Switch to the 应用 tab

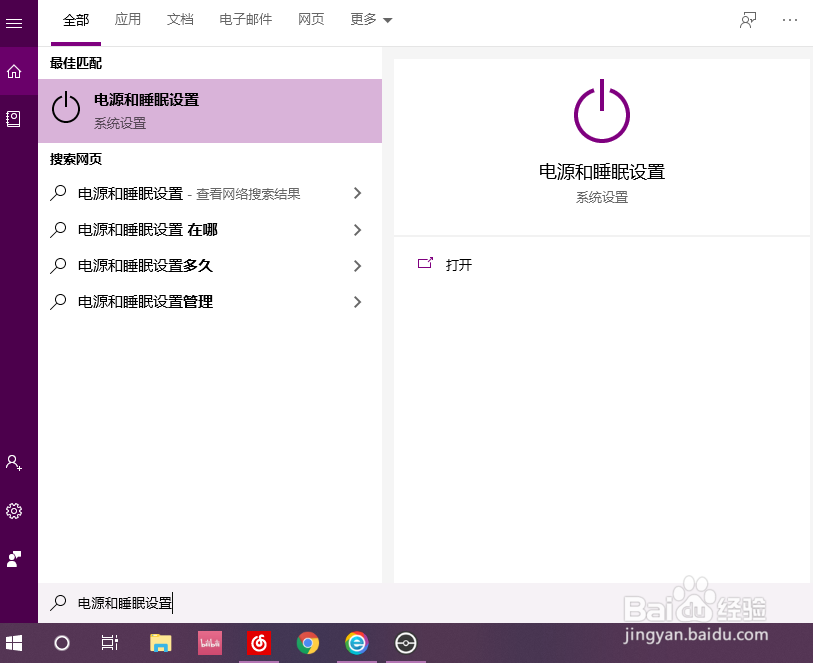(x=128, y=20)
